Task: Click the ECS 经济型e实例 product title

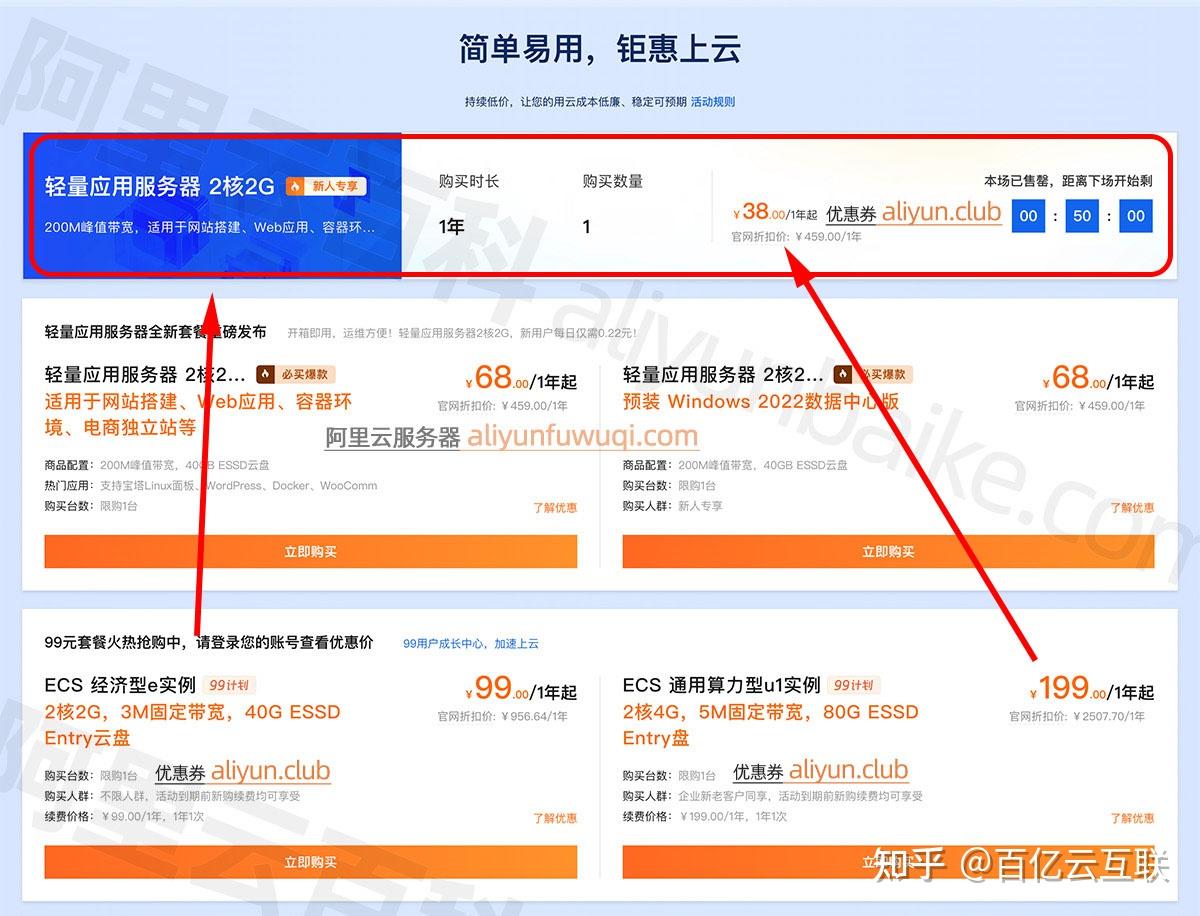Action: (120, 685)
